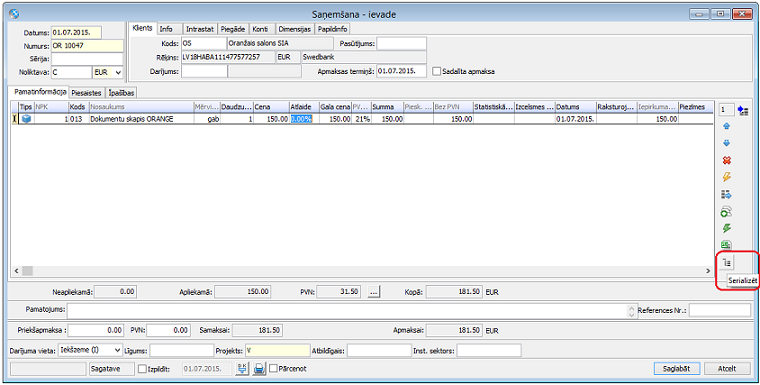Switch to the Konti tab
Screen dimensions: 760x385
coord(260,29)
